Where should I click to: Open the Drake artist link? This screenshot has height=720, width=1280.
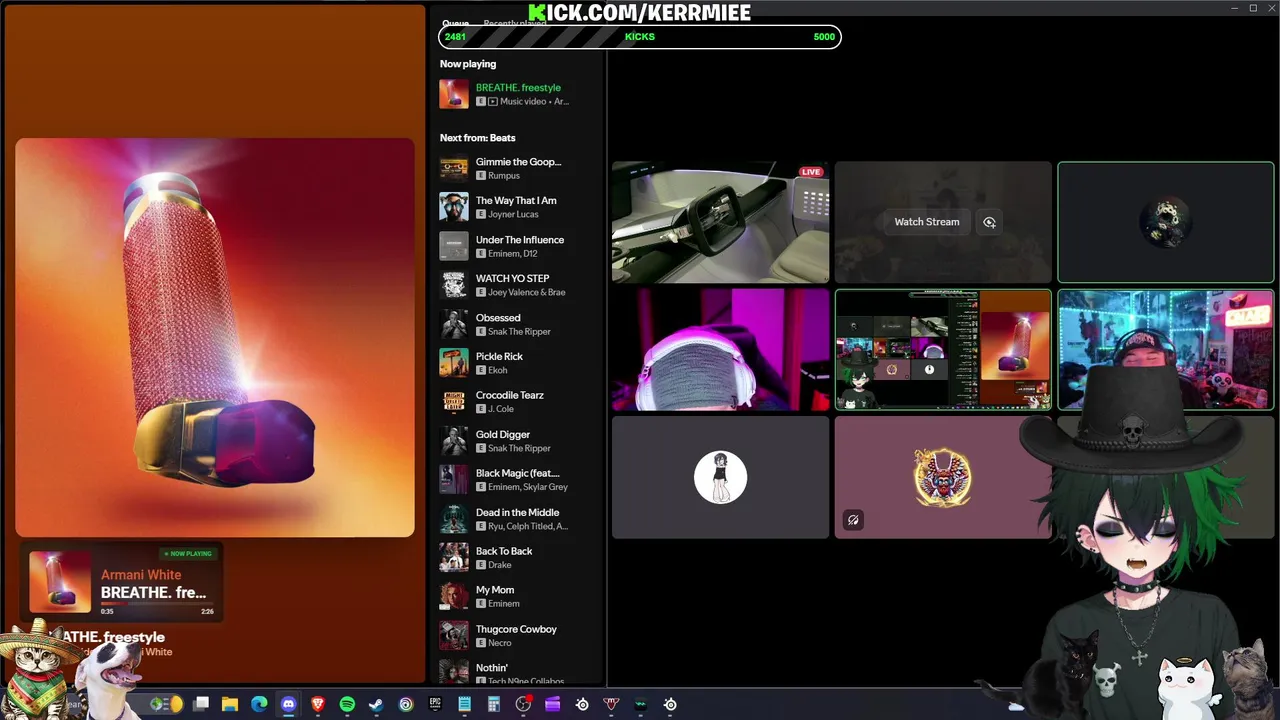coord(499,565)
